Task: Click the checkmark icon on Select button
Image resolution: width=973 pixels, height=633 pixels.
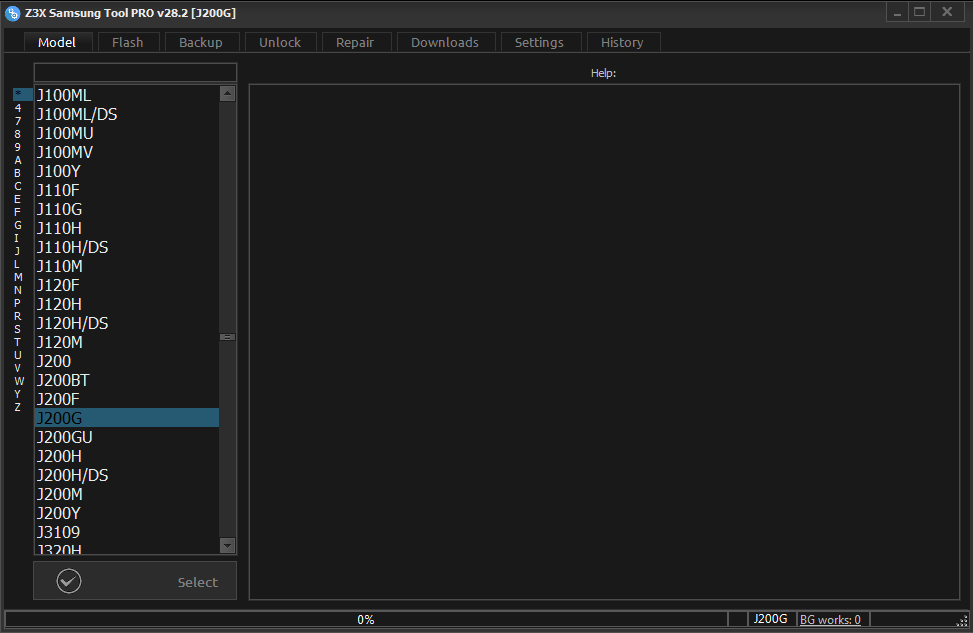Action: (x=69, y=581)
